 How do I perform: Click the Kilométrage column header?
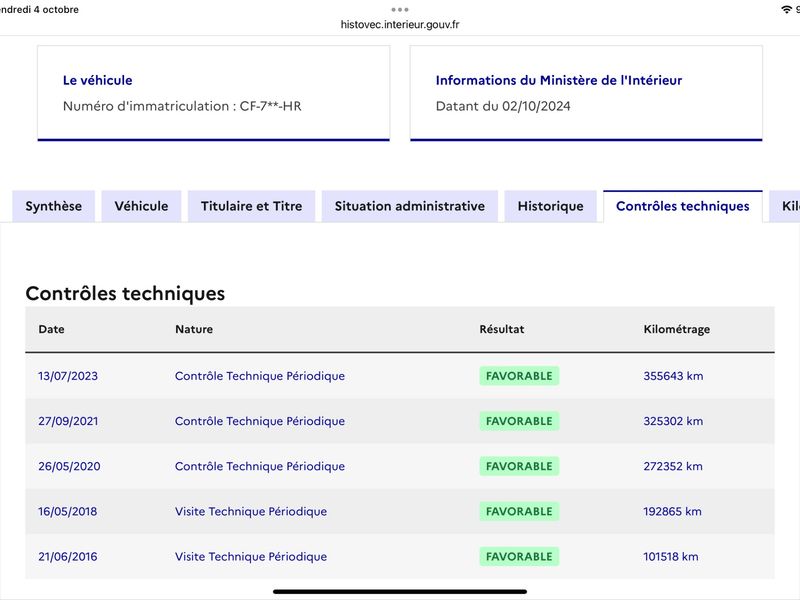(677, 330)
